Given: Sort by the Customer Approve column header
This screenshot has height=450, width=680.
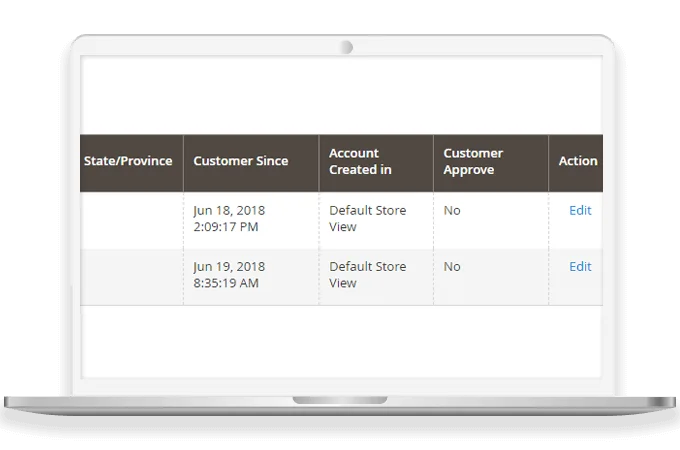Looking at the screenshot, I should coord(473,162).
